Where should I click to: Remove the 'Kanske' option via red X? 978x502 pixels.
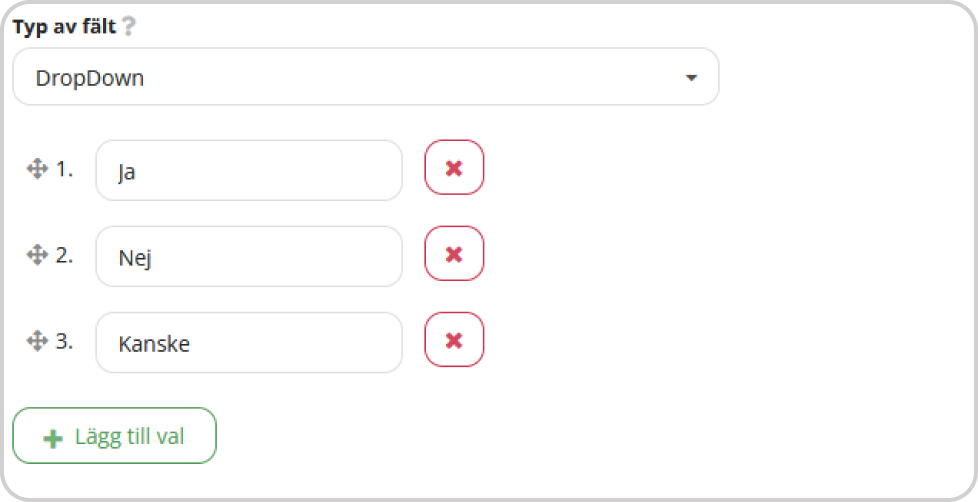454,340
